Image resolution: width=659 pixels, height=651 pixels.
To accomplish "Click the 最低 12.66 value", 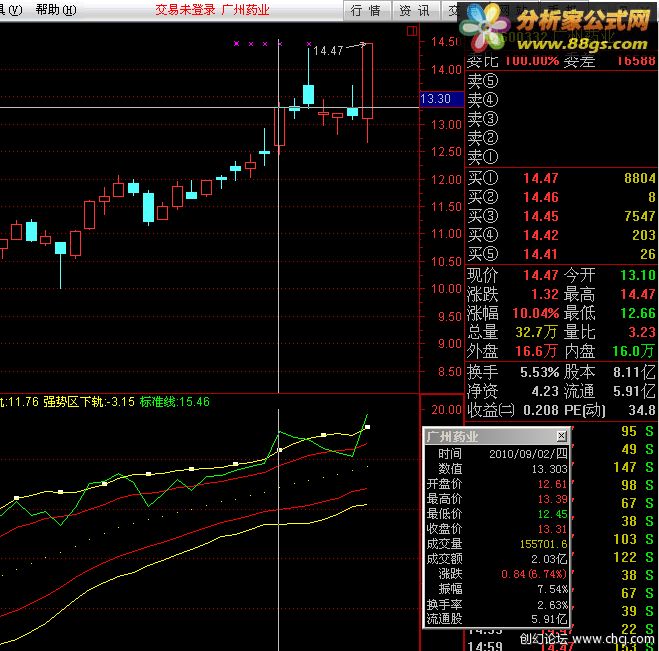I will coord(638,313).
